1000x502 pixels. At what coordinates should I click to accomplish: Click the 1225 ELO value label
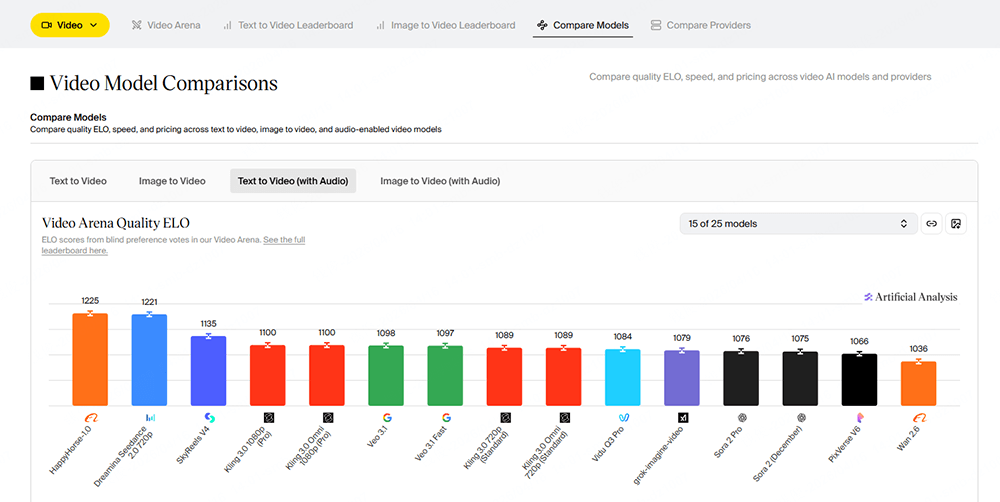[x=90, y=300]
